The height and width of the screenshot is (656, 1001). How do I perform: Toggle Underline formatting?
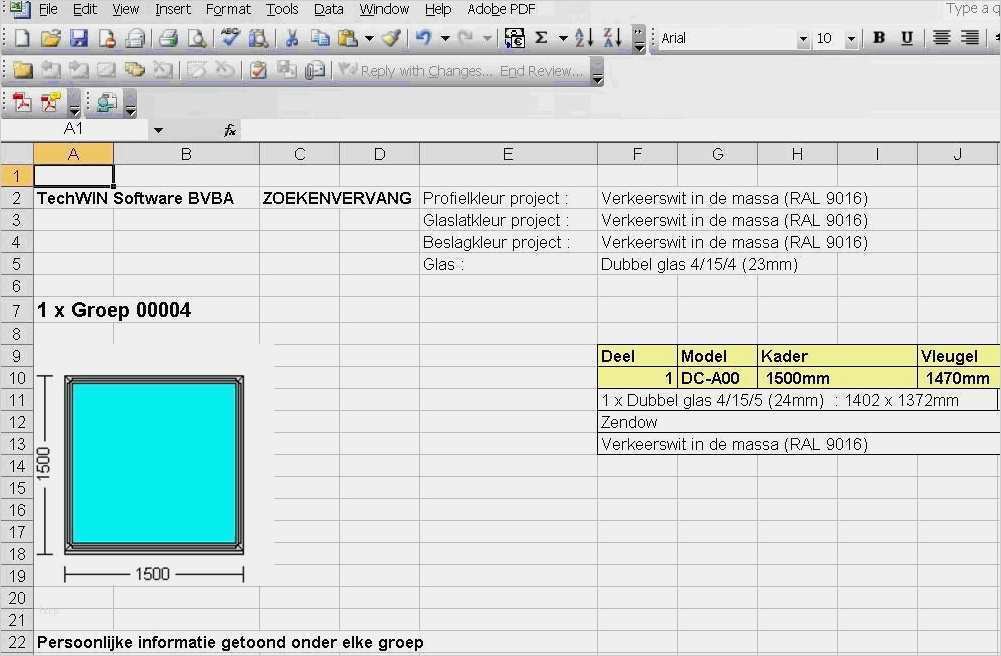tap(907, 39)
